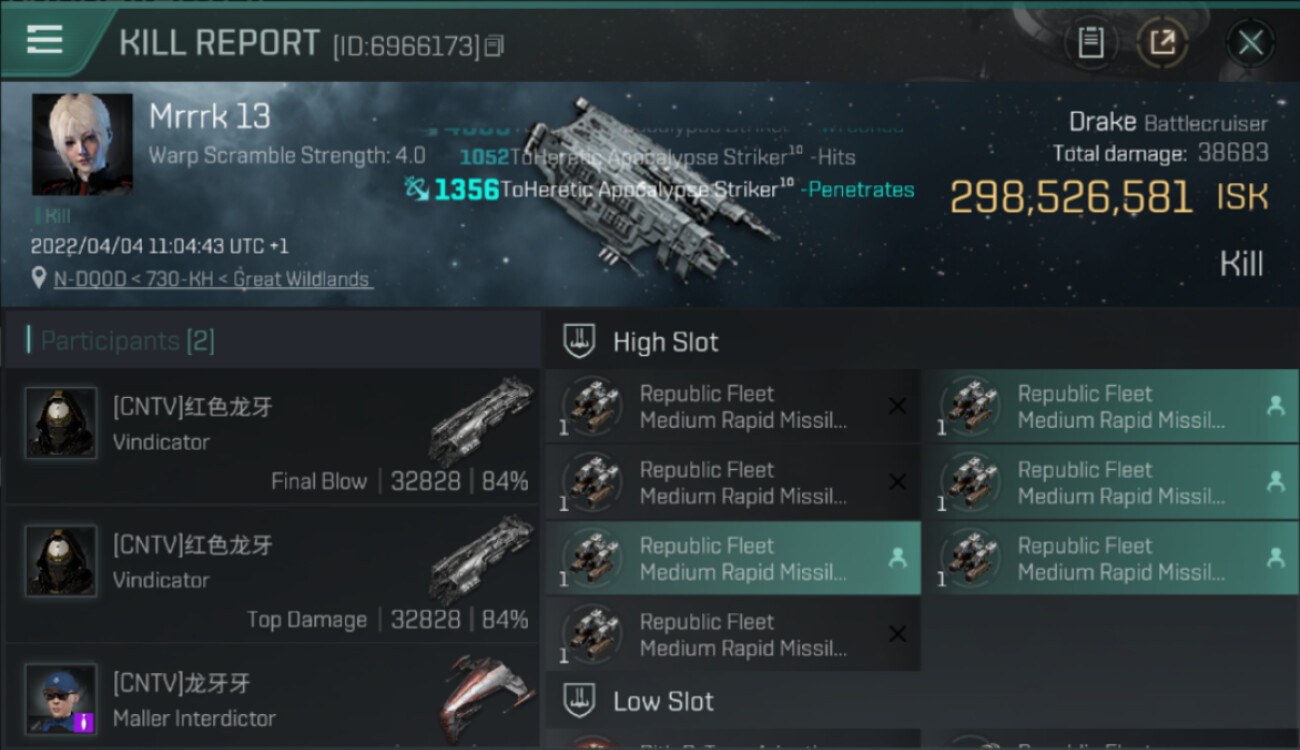
Task: Click Mrrrk 13 pilot portrait
Action: click(x=82, y=144)
